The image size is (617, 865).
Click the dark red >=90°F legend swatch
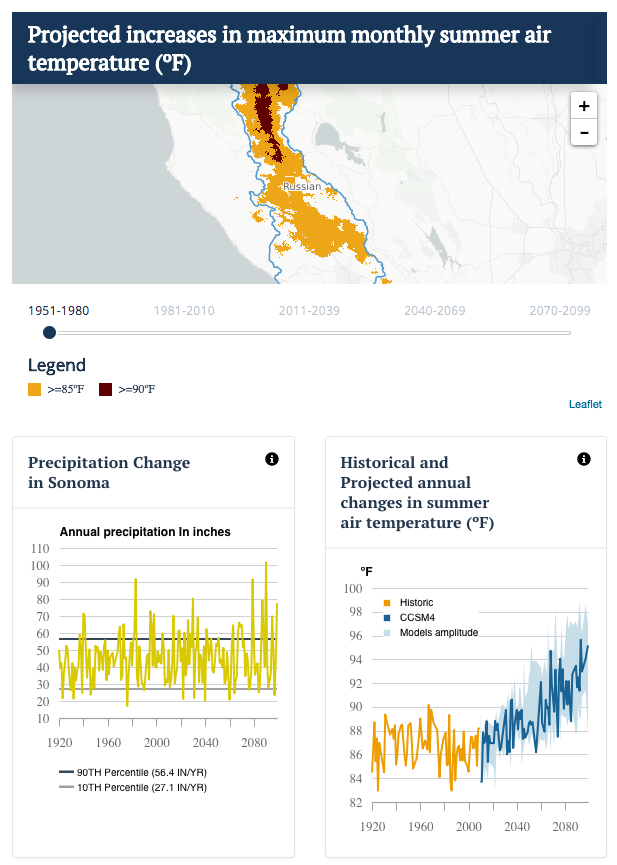click(x=105, y=389)
